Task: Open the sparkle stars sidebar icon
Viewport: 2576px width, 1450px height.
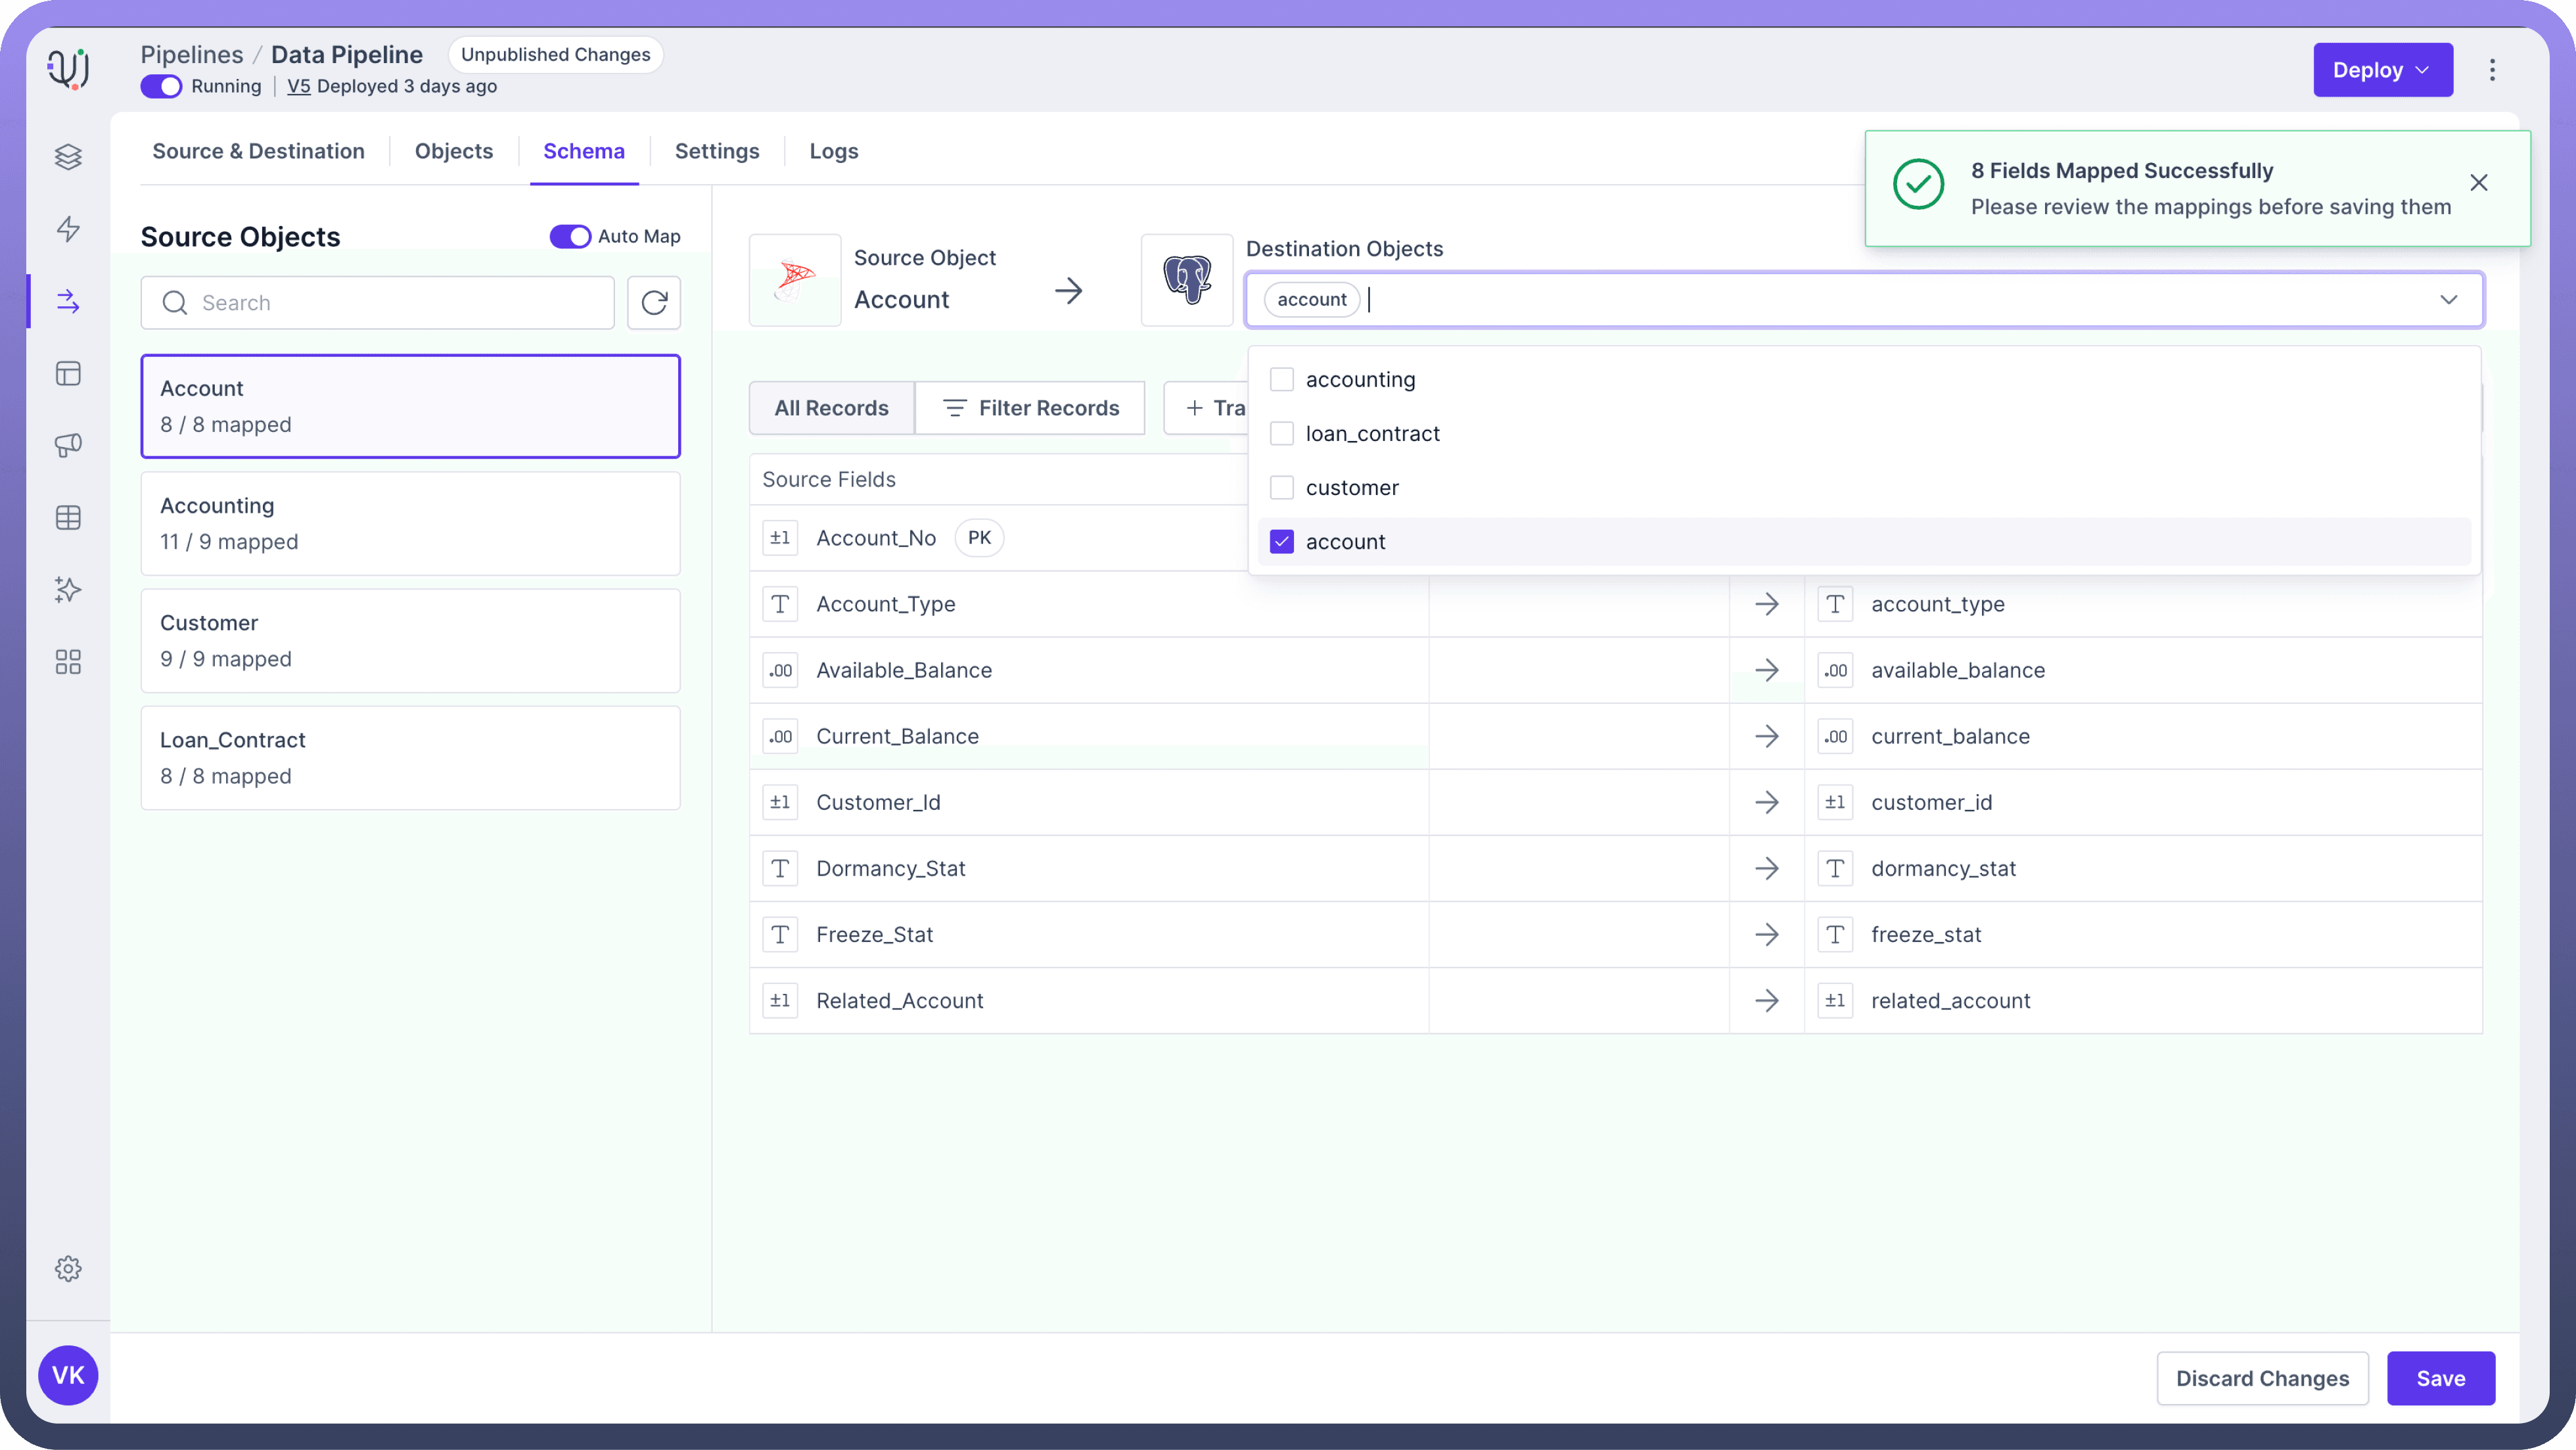Action: coord(68,590)
